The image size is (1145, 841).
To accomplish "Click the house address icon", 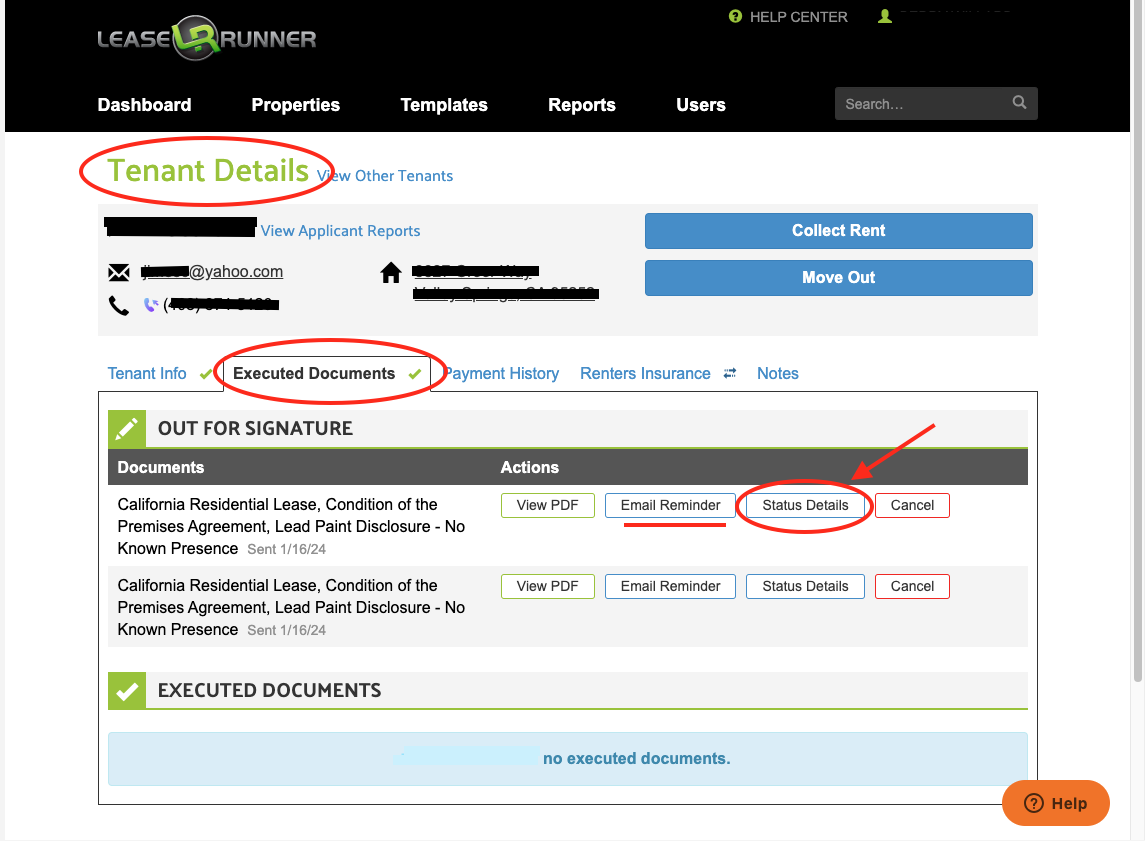I will (391, 273).
